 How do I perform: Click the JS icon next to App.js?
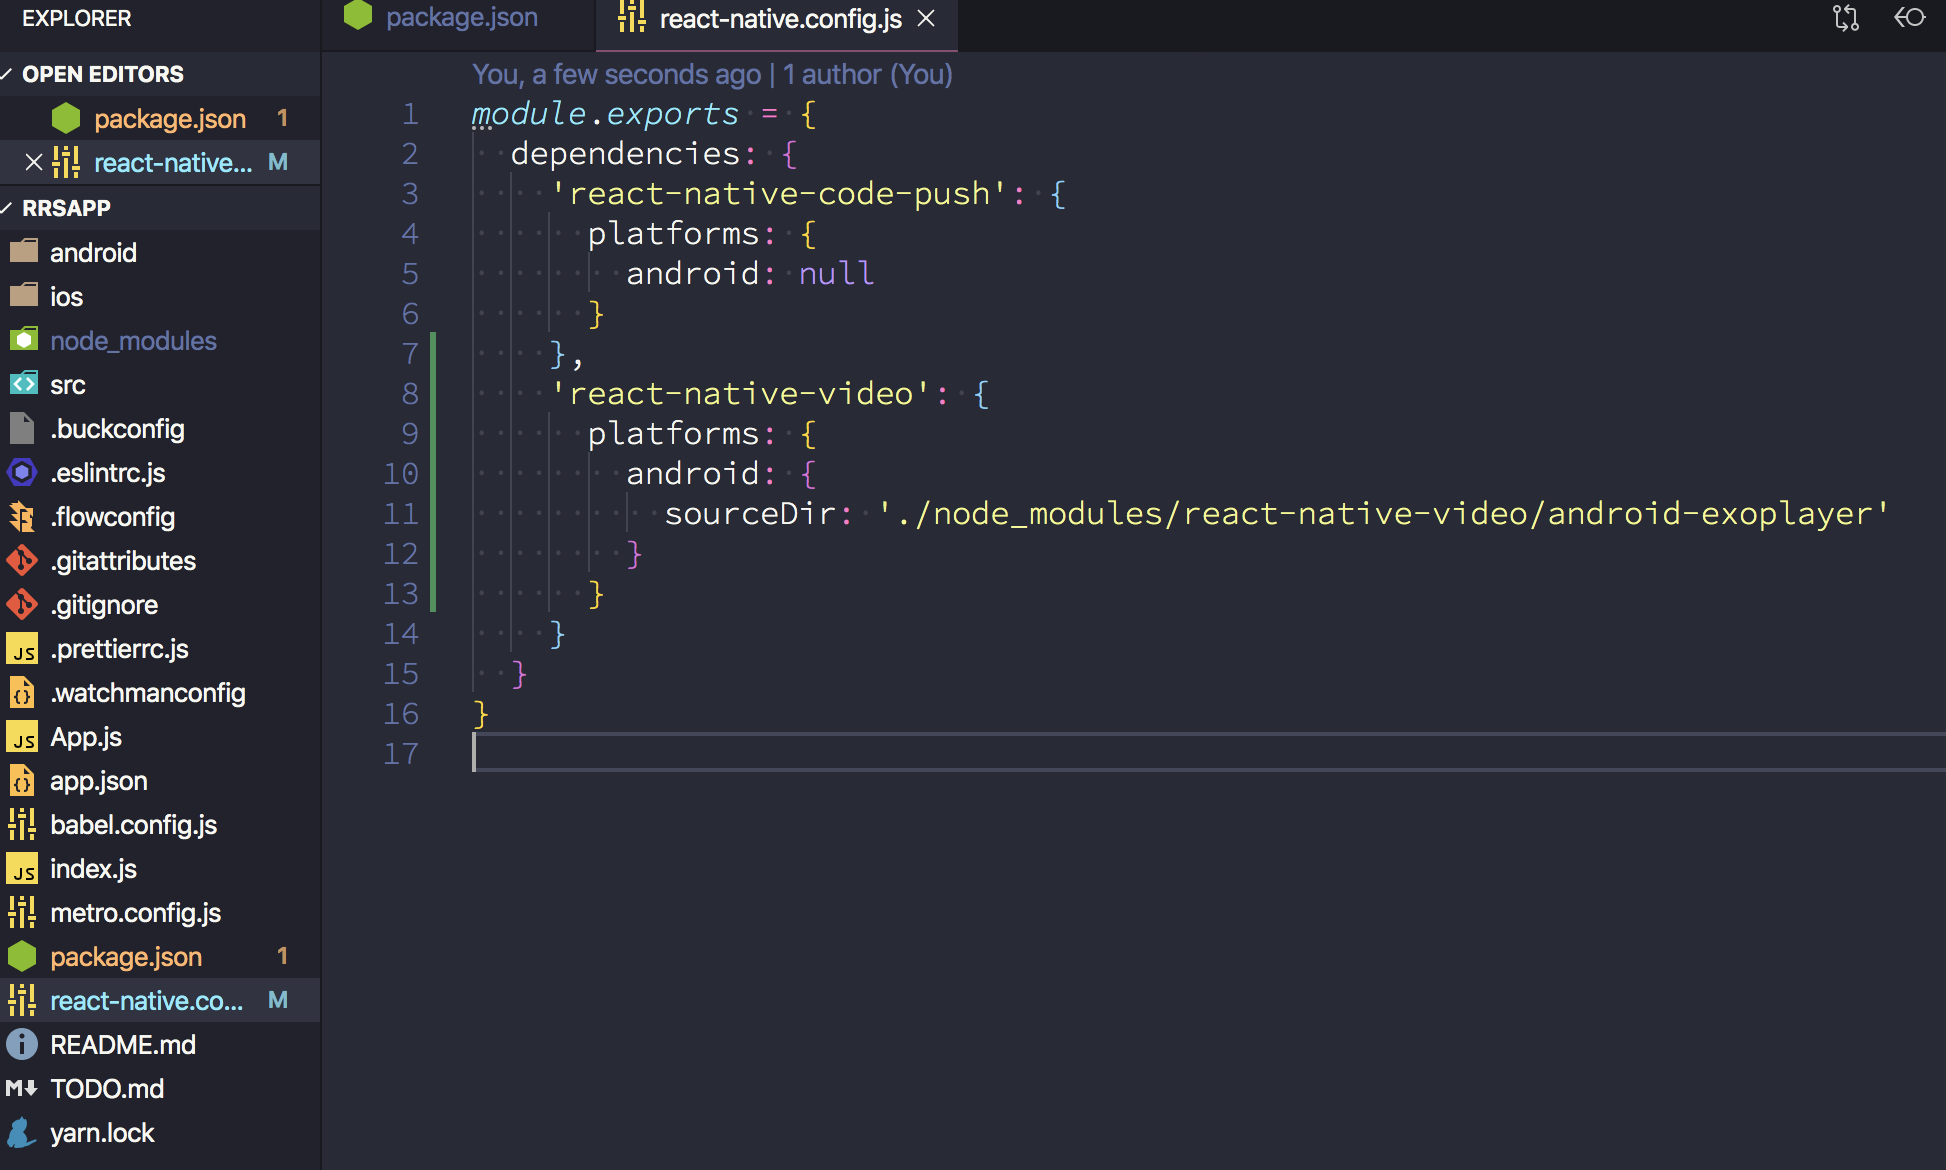(x=24, y=737)
